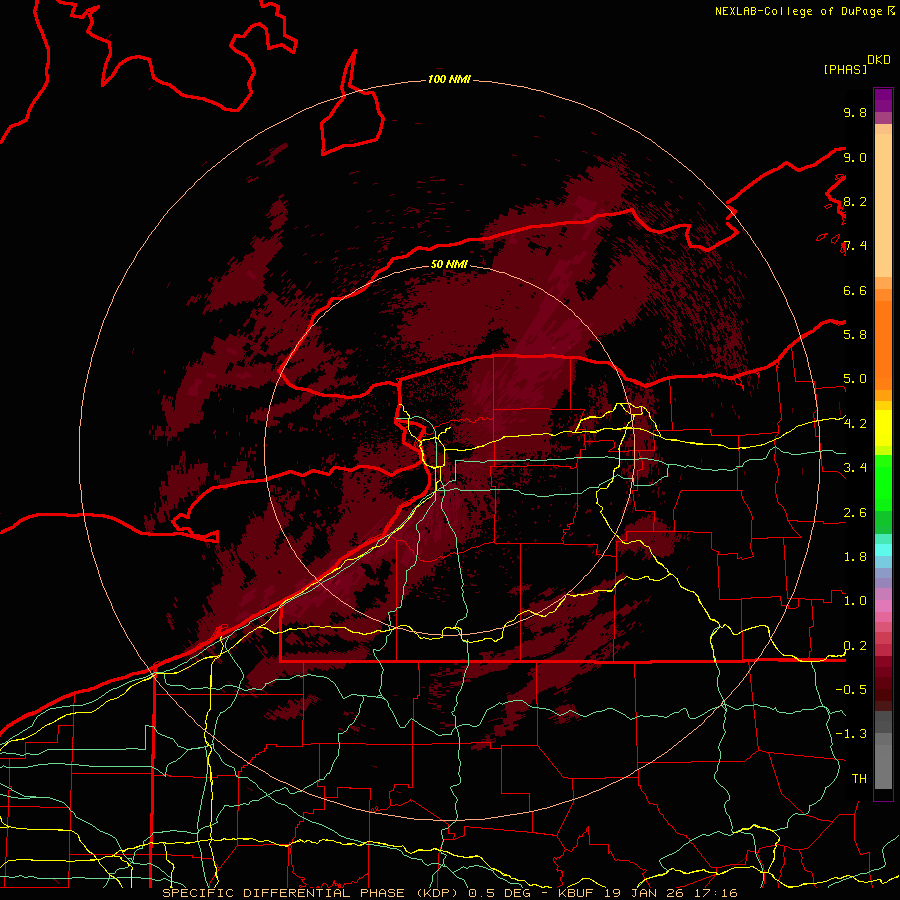
Task: Pick the bright green color bar segment
Action: [883, 482]
